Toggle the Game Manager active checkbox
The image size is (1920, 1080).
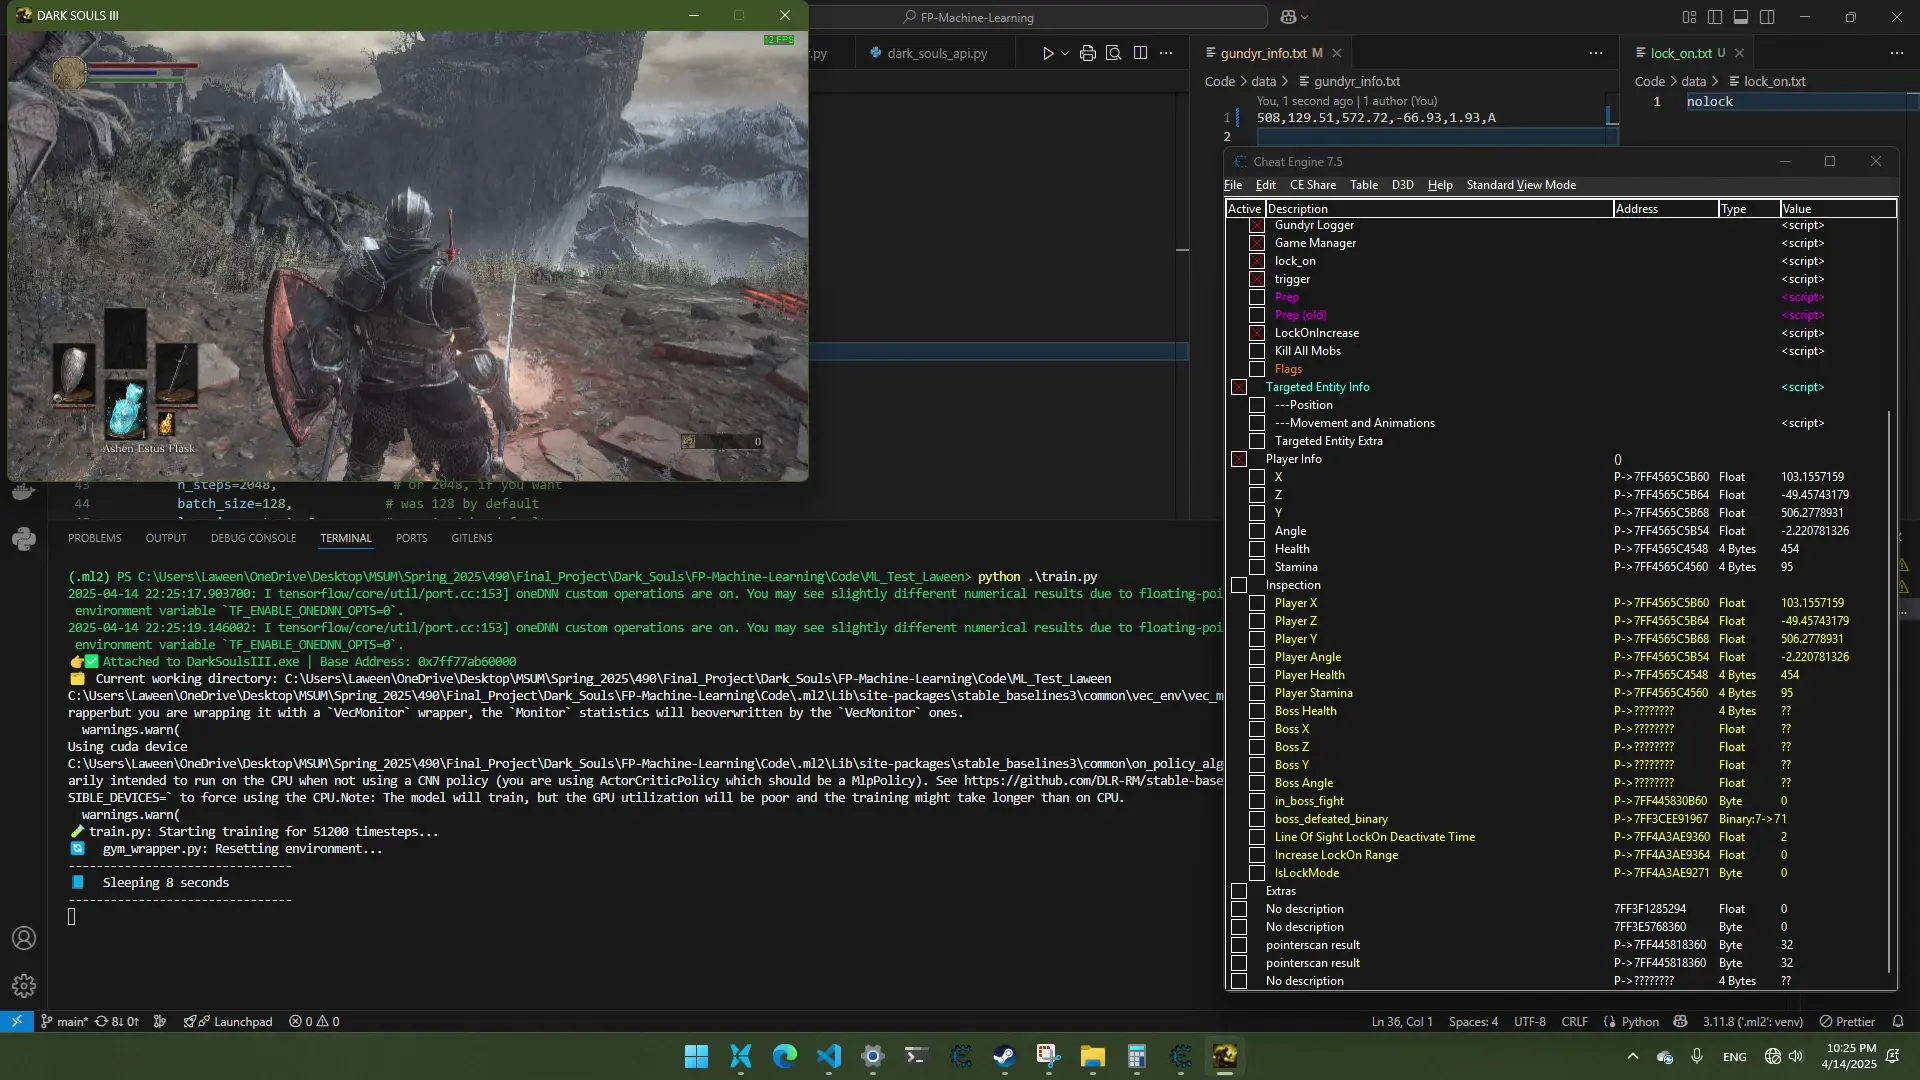pos(1257,243)
